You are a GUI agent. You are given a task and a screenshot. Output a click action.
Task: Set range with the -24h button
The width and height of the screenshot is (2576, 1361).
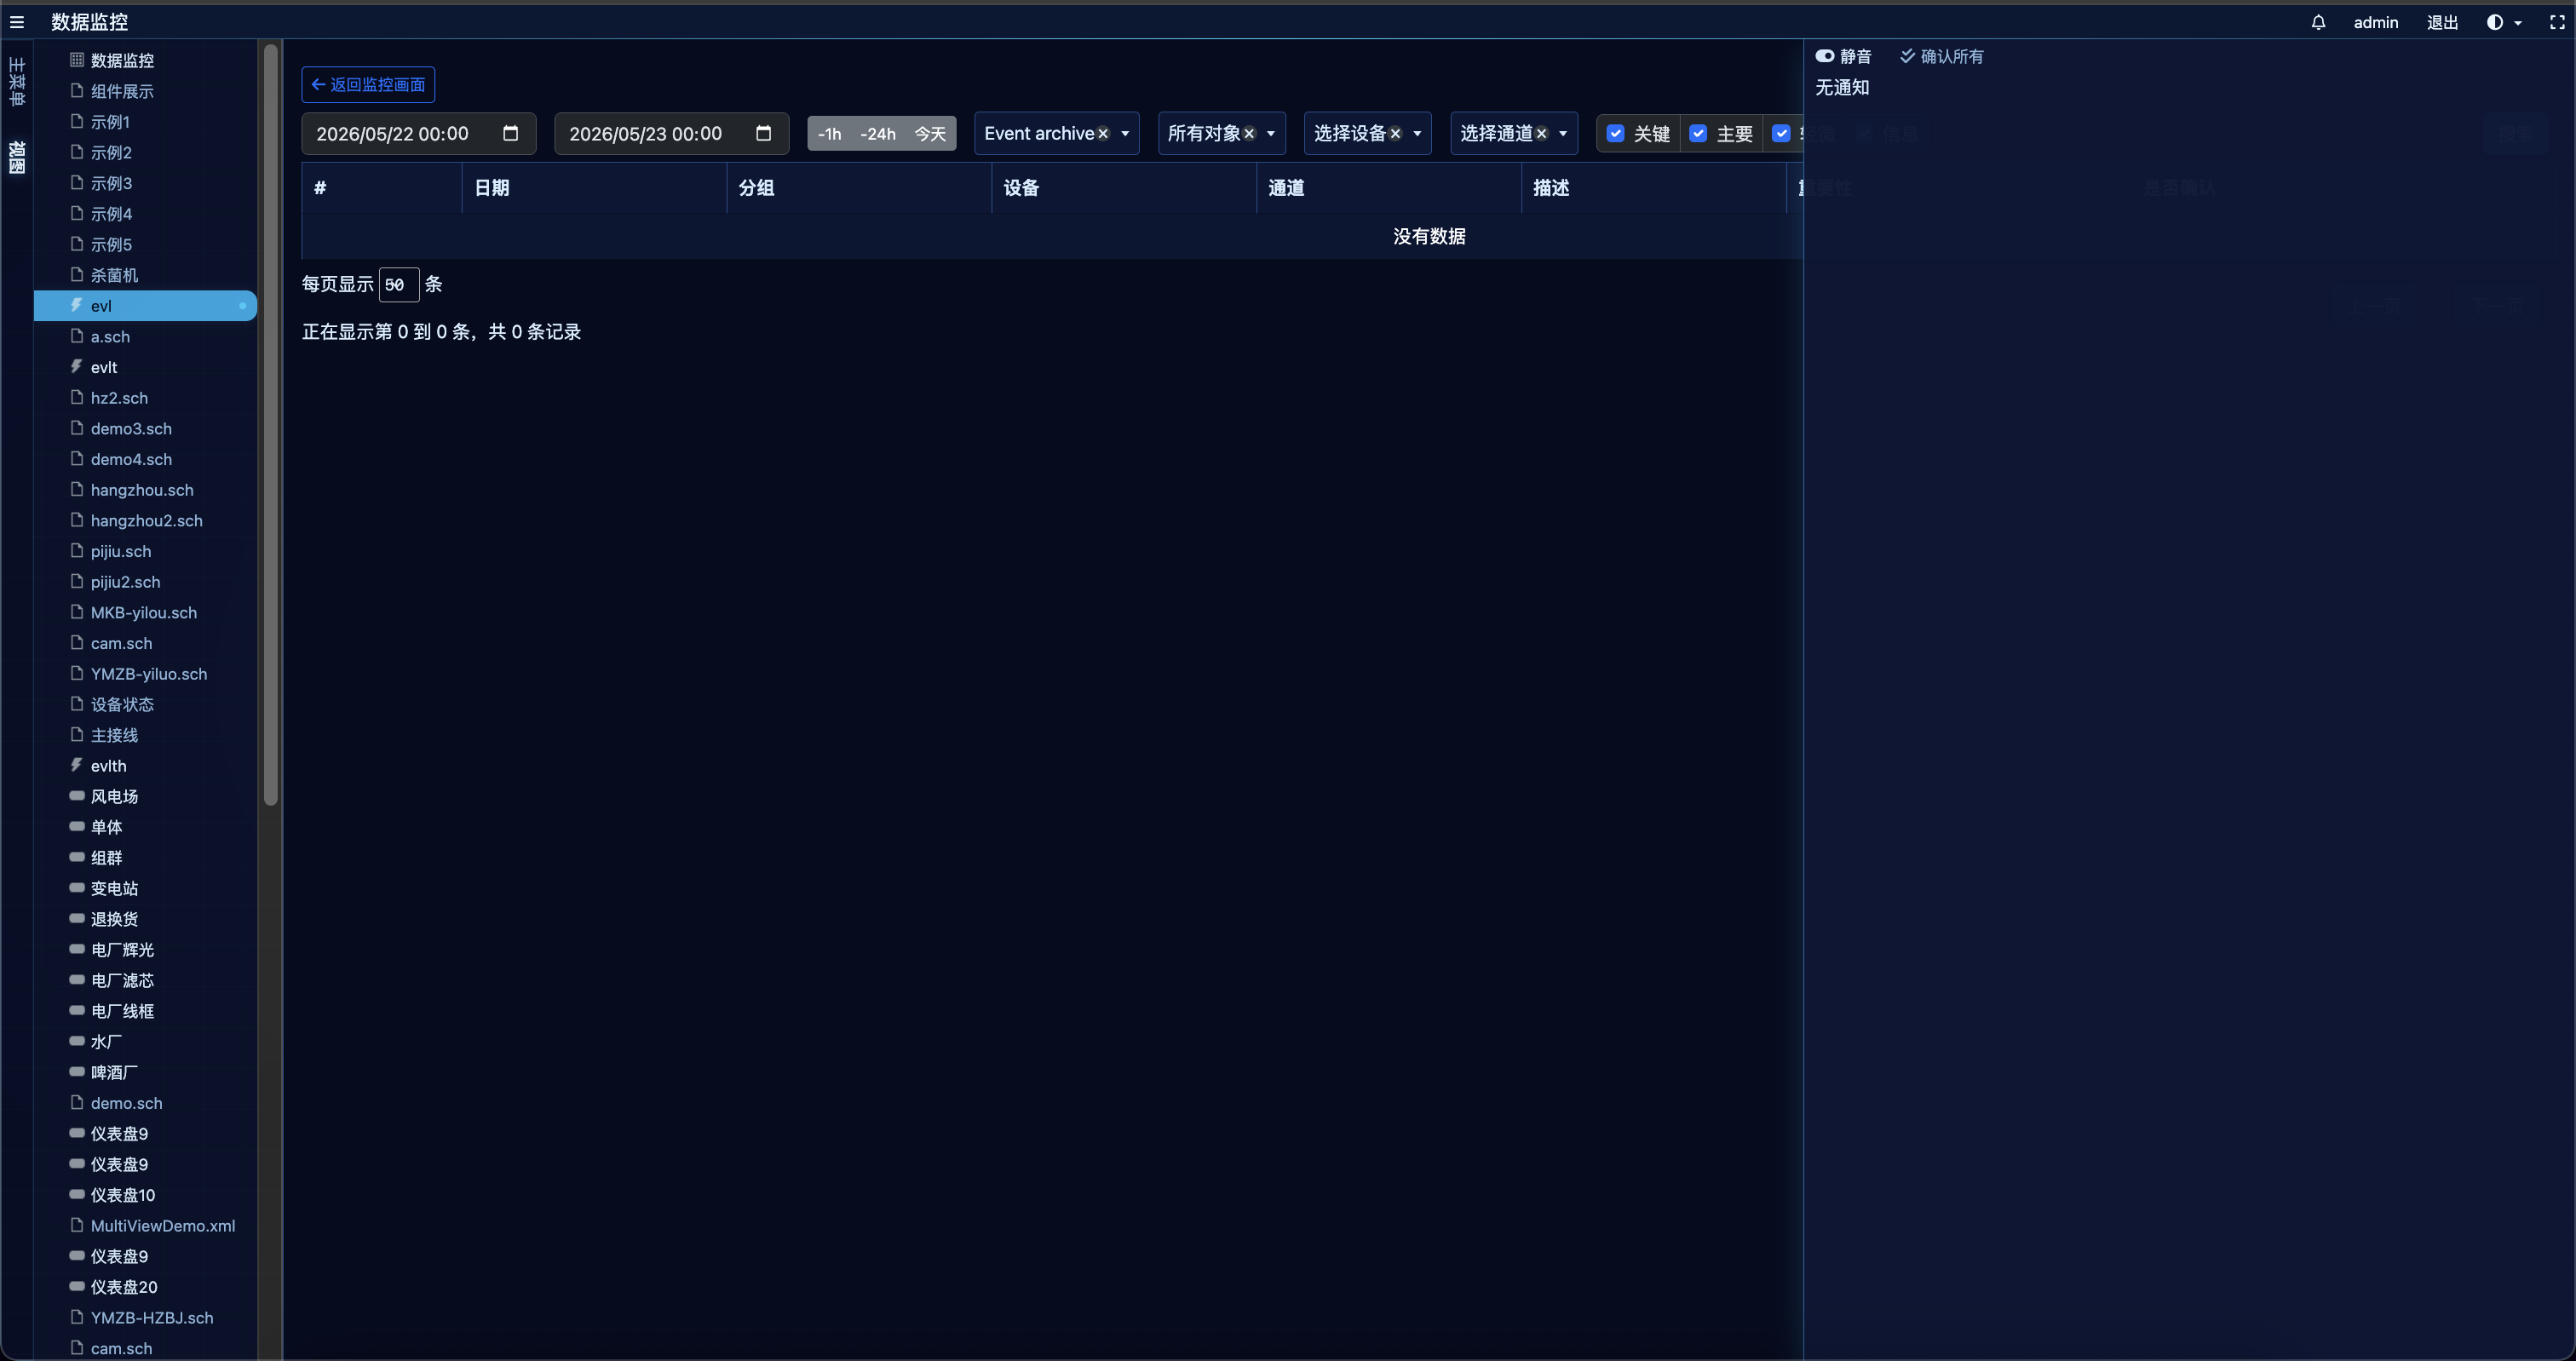(878, 134)
